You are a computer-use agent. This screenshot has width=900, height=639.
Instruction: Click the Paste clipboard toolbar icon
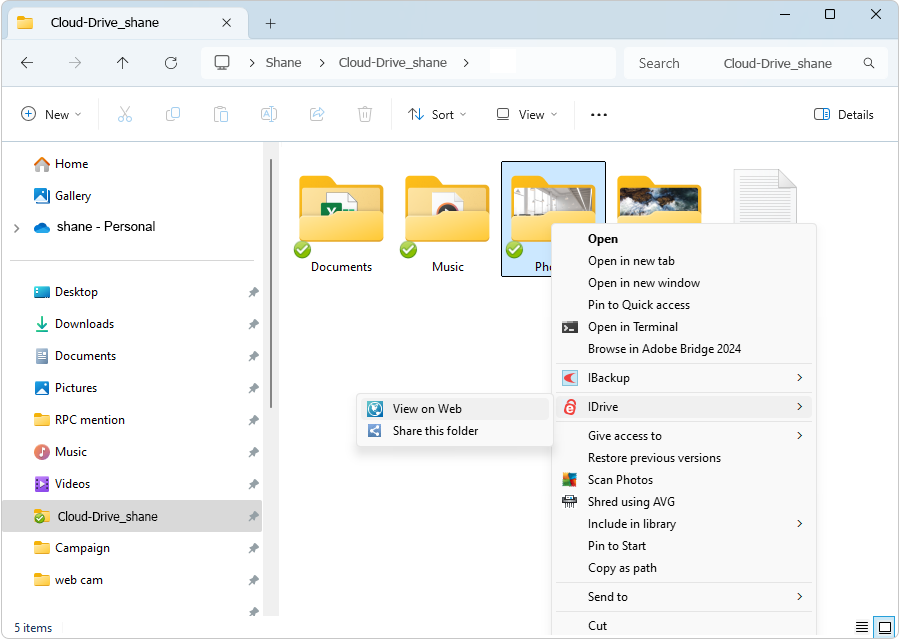click(x=221, y=114)
